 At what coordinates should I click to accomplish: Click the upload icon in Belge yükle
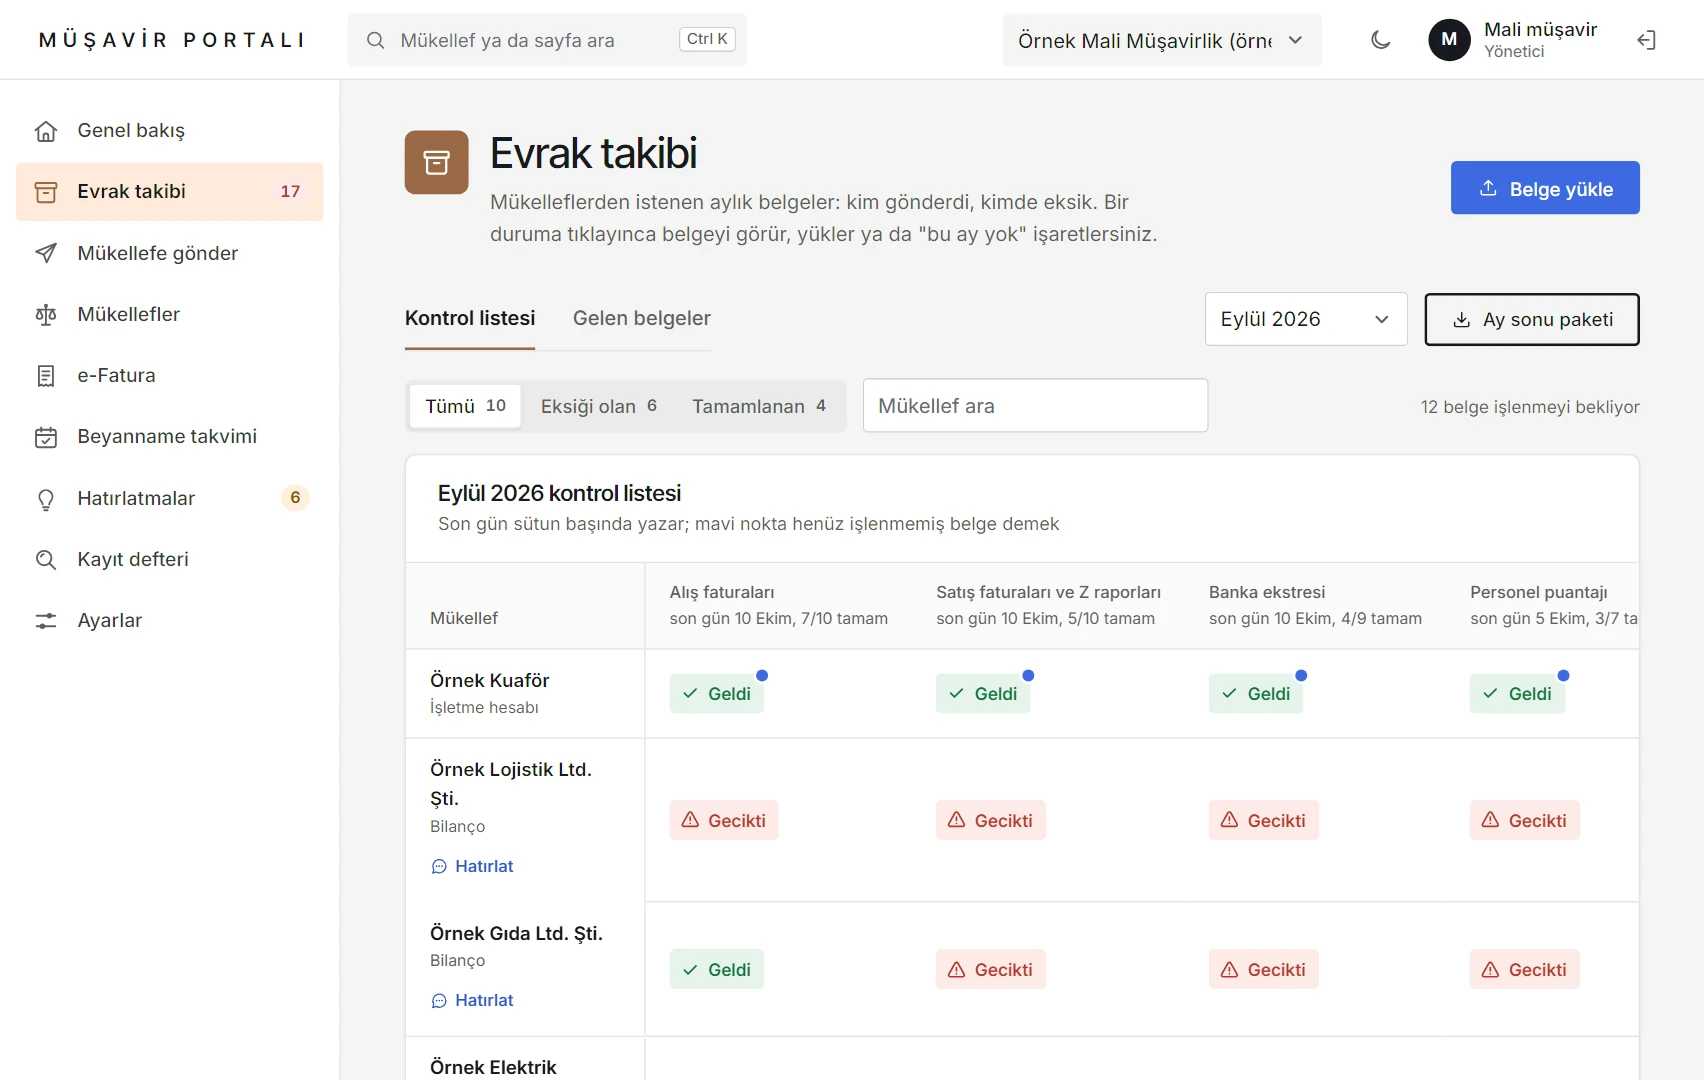[x=1488, y=188]
